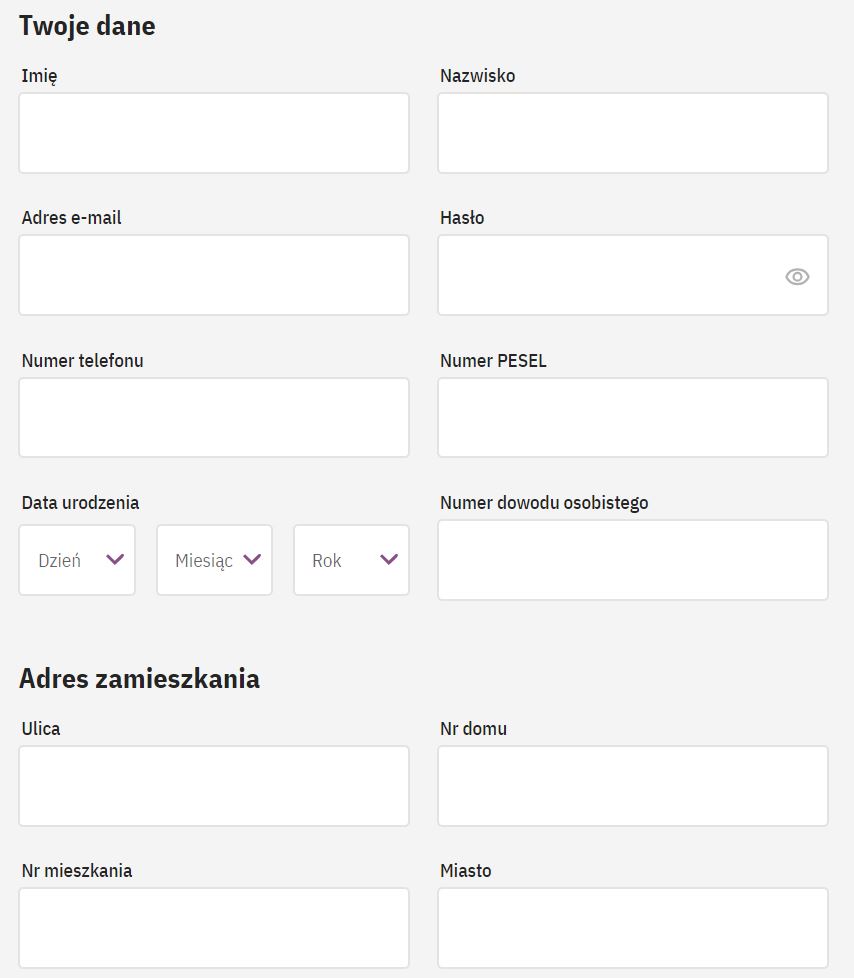The height and width of the screenshot is (978, 854).
Task: Click the Twoje dane section heading
Action: tap(87, 26)
